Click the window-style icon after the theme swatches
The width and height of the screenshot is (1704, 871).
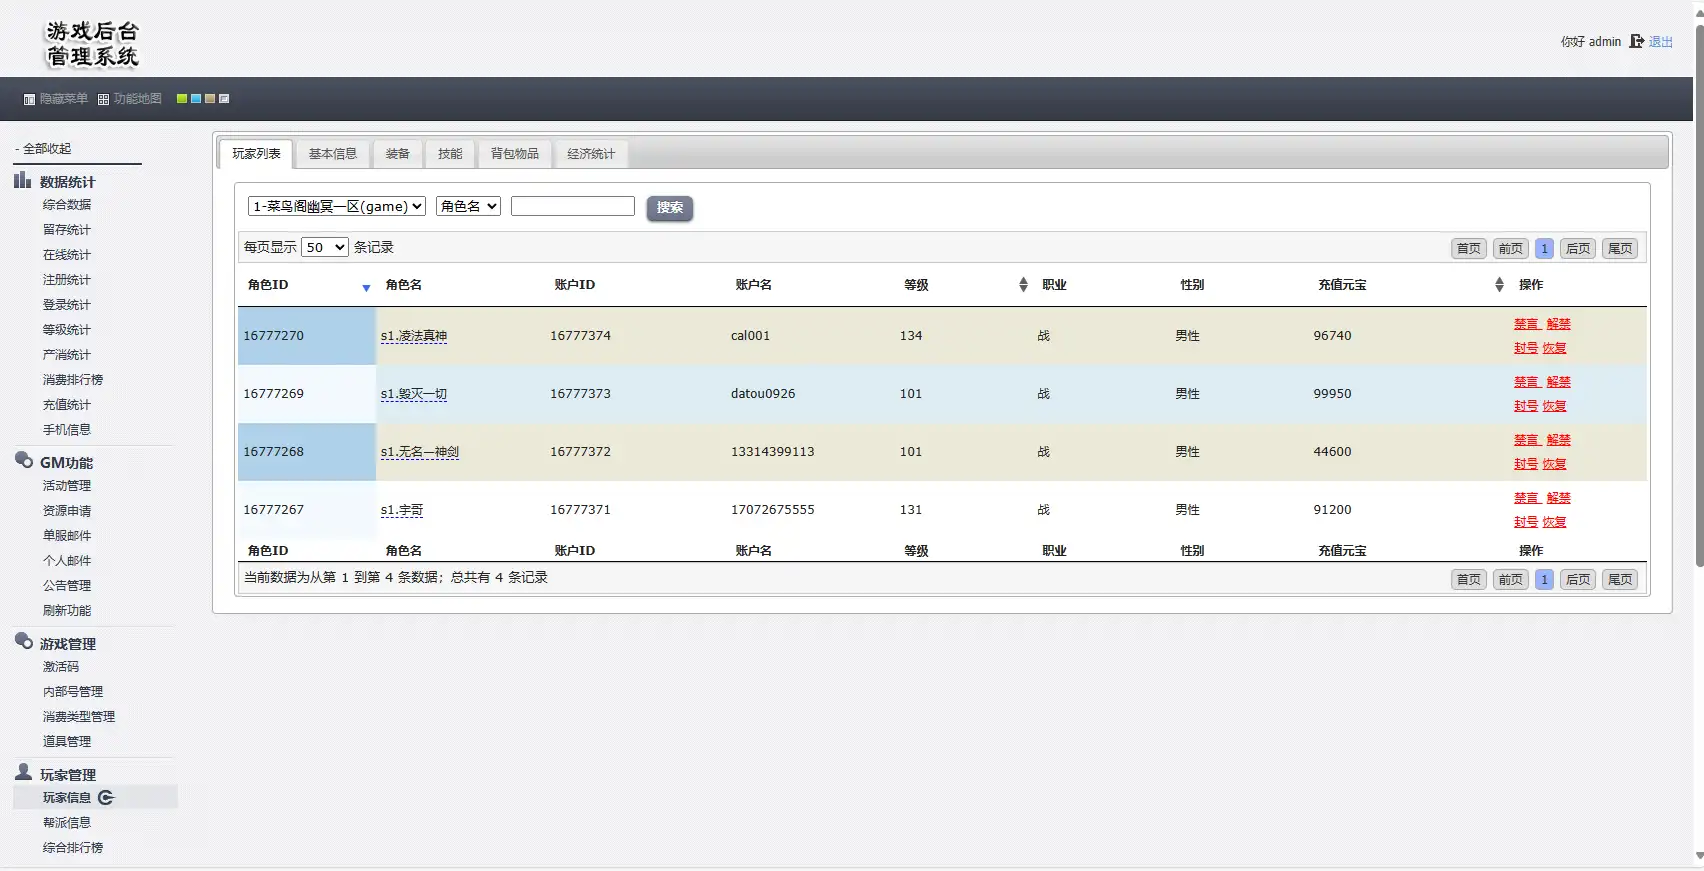click(x=224, y=99)
